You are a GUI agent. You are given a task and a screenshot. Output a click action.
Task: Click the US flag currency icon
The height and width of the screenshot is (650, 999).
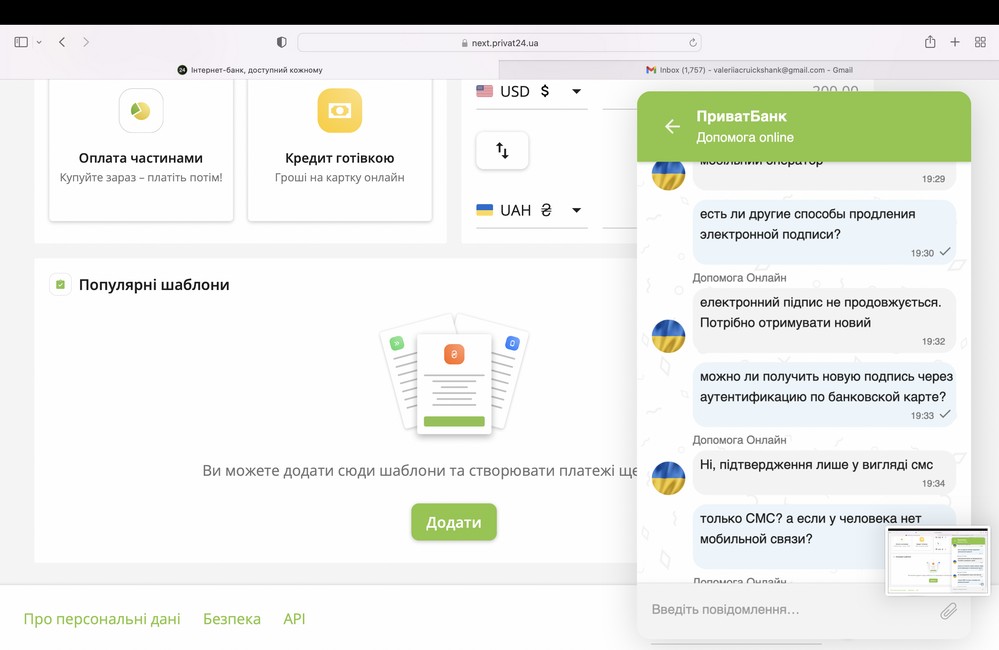484,91
